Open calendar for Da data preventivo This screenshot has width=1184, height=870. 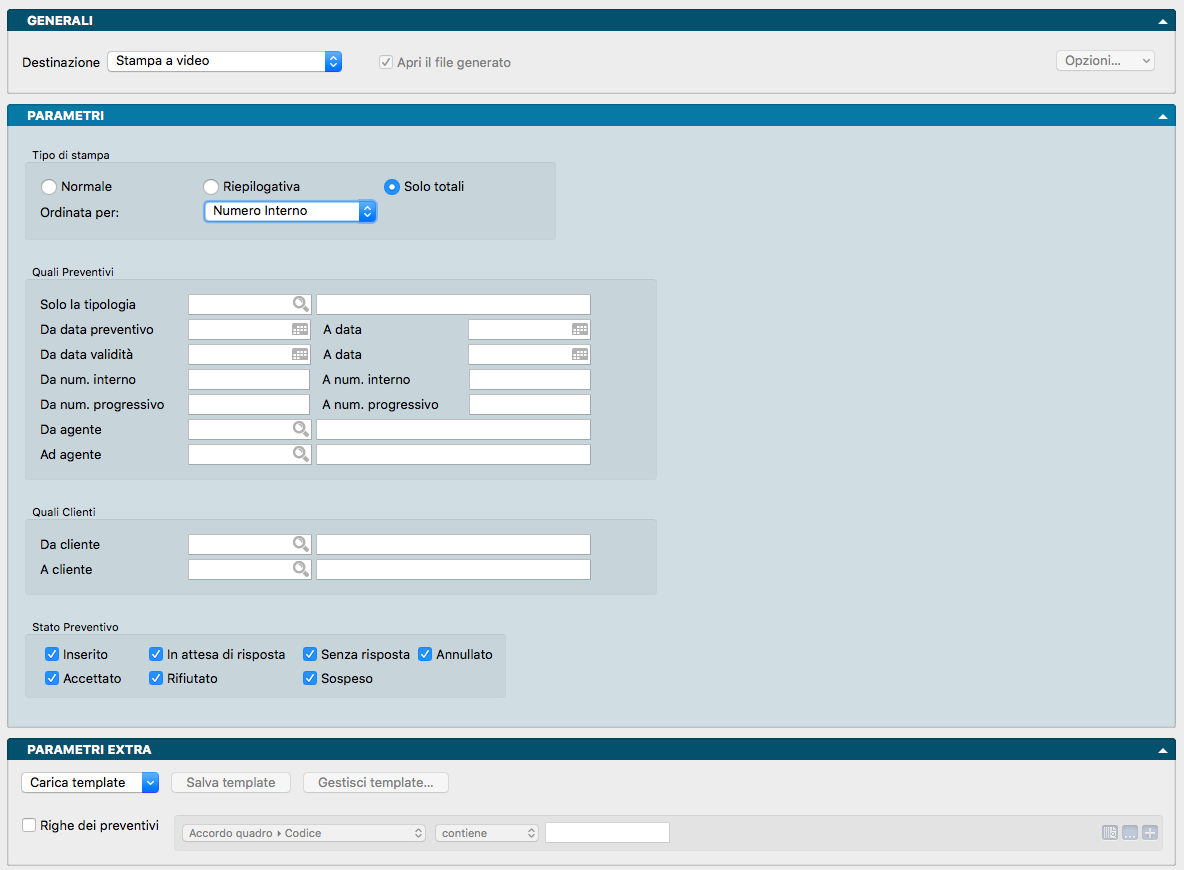300,329
